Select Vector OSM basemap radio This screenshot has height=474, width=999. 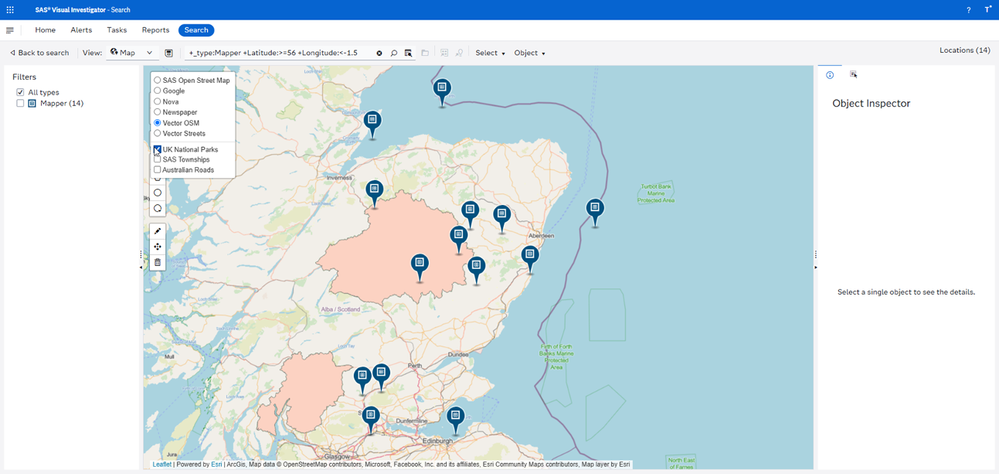tap(157, 122)
